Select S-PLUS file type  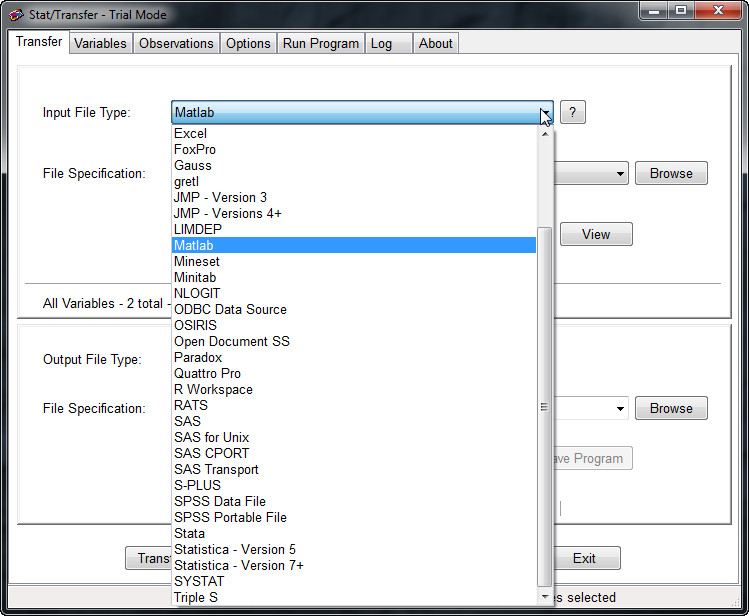353,486
